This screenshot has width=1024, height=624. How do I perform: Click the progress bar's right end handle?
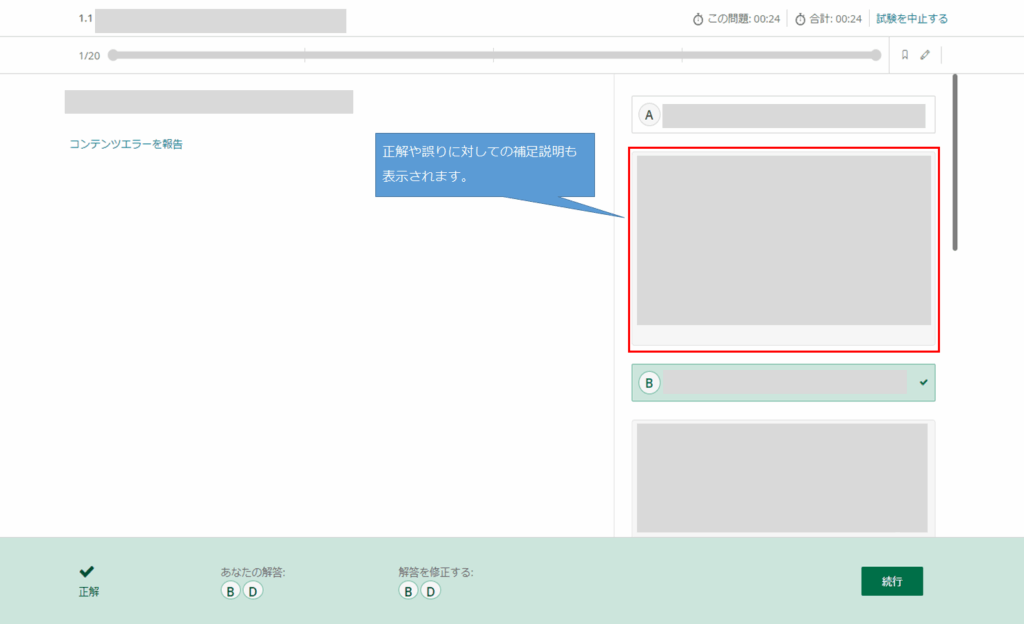click(876, 55)
